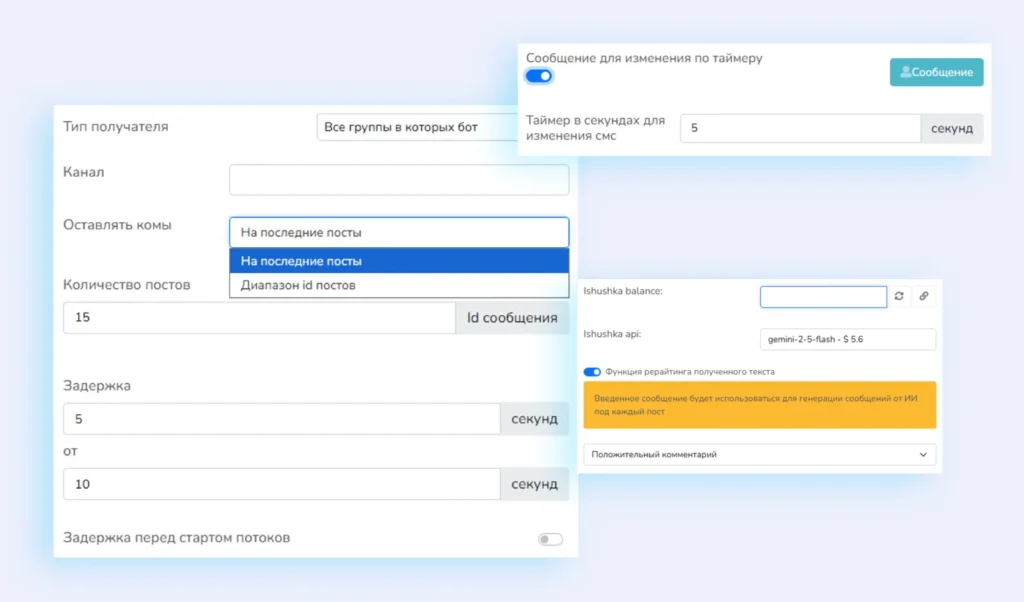
Task: Click inside the Канал input field
Action: click(x=398, y=179)
